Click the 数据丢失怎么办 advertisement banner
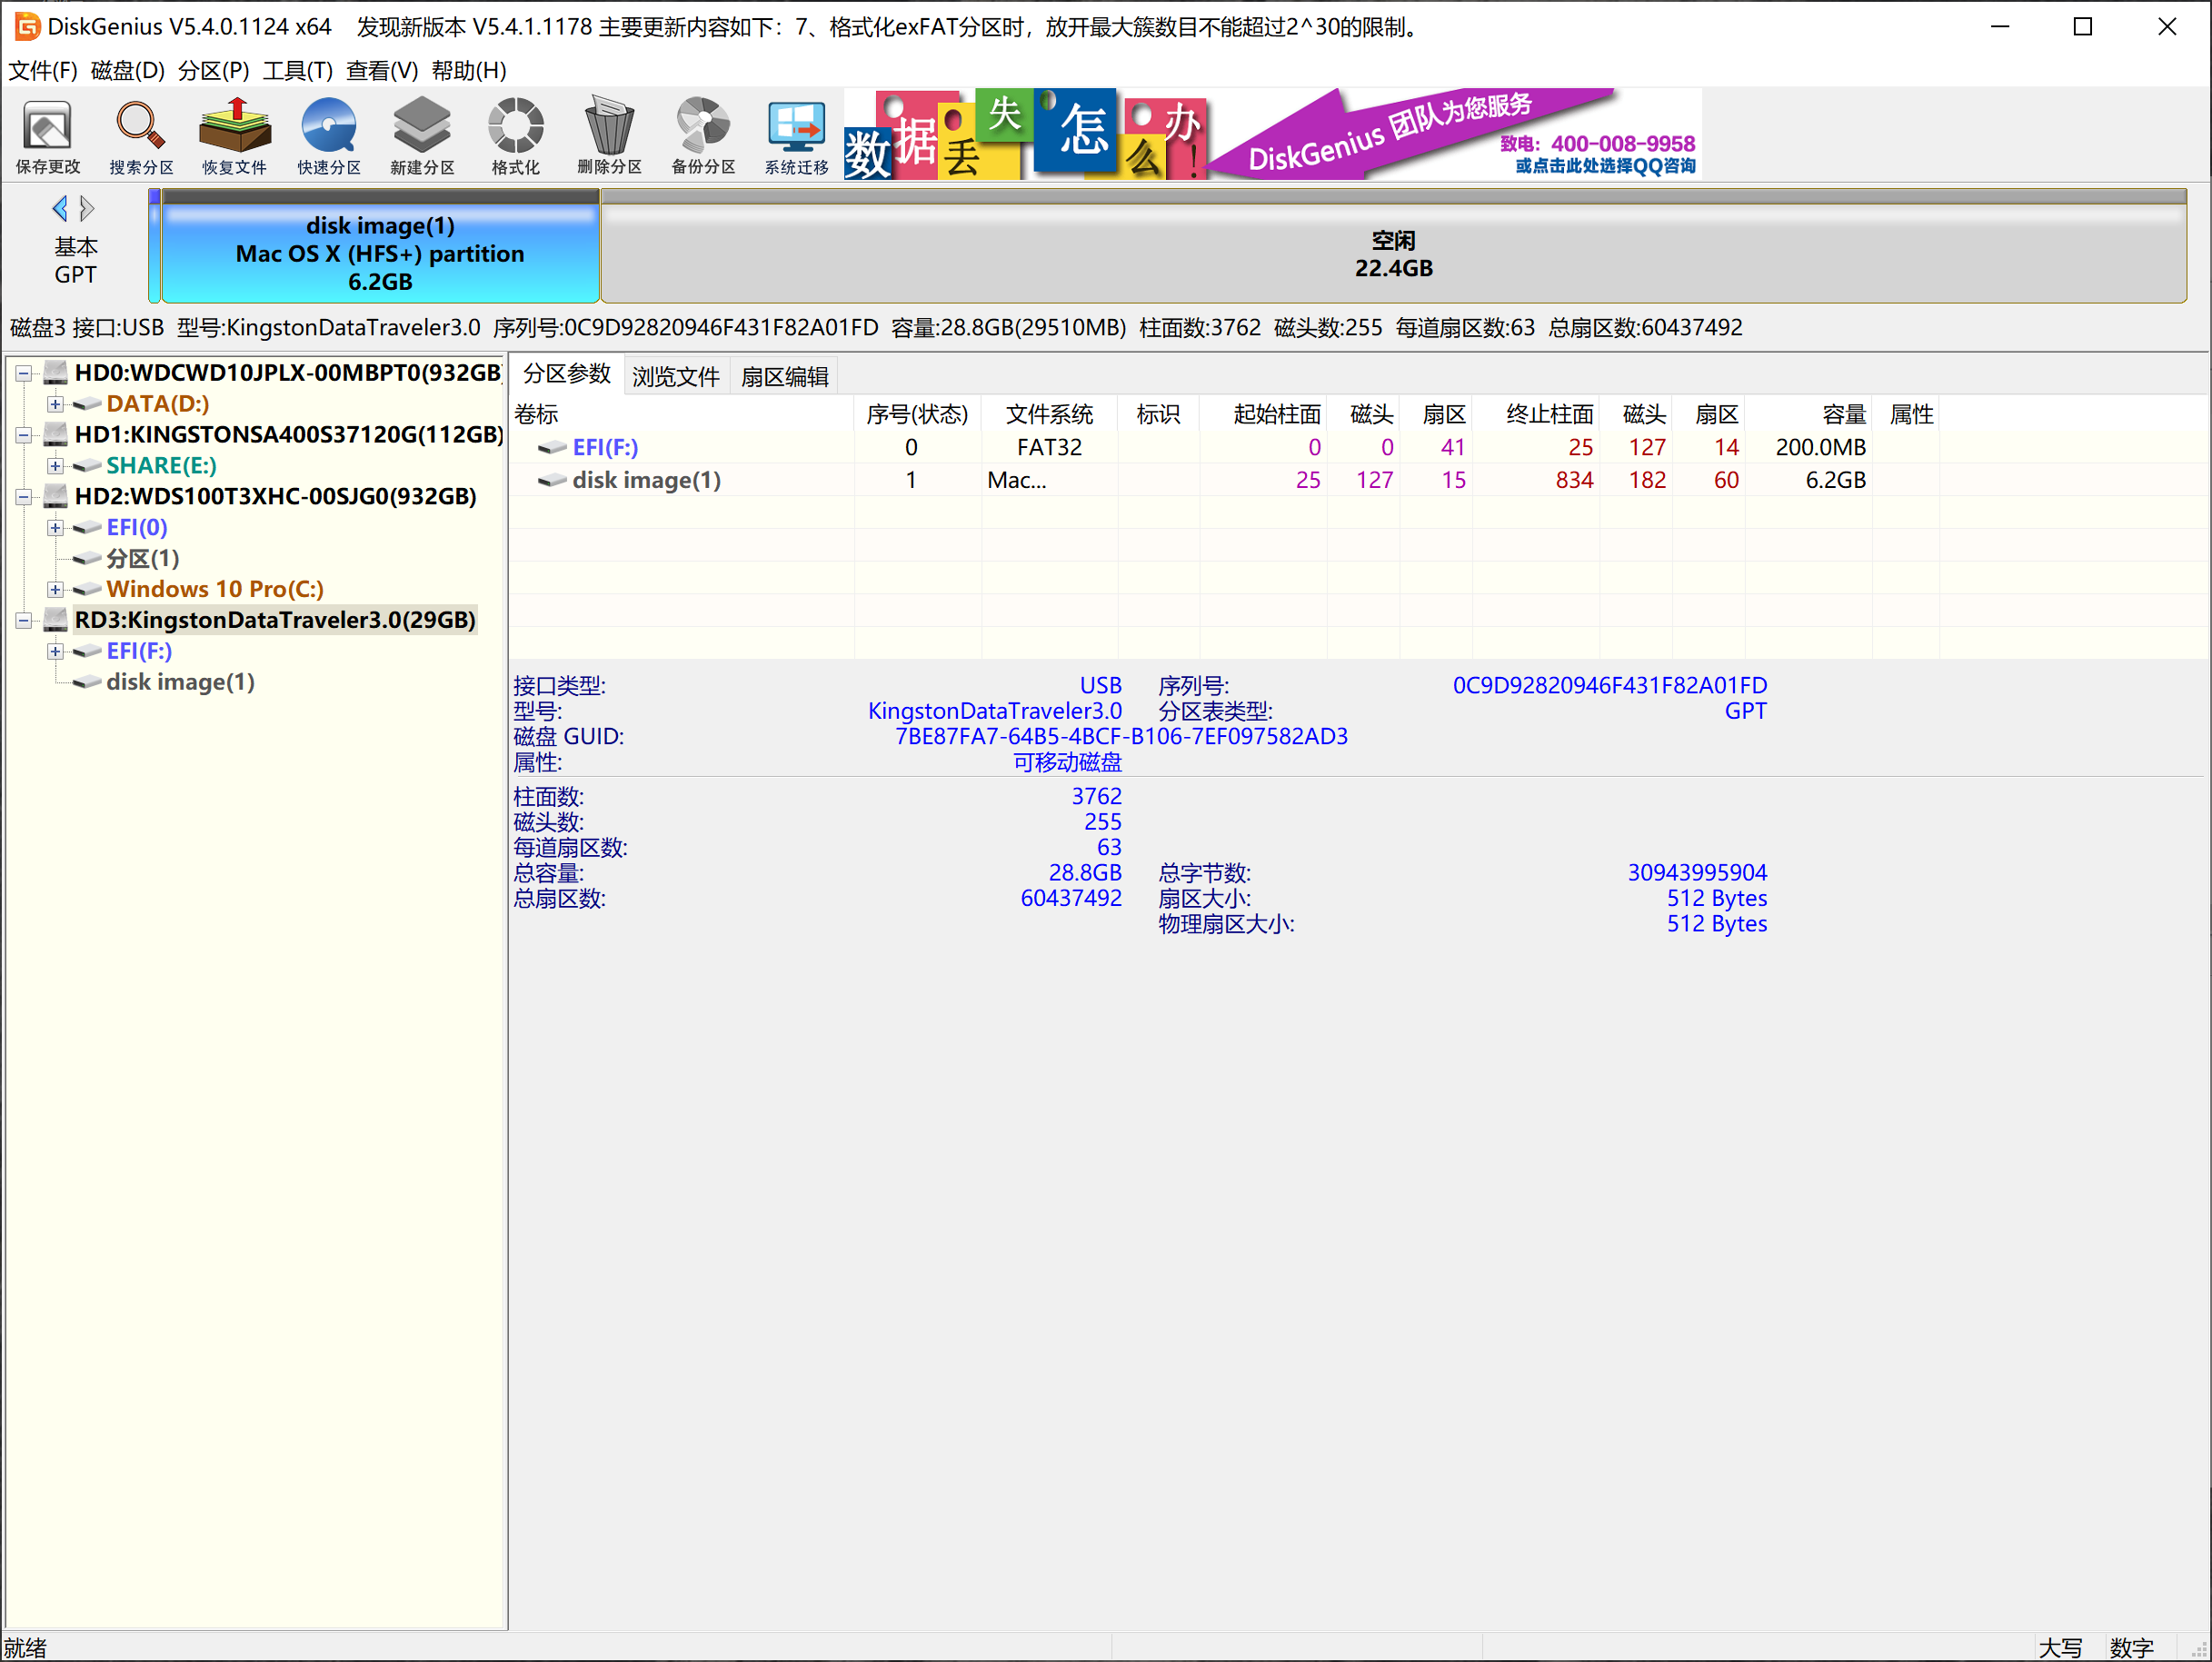Image resolution: width=2212 pixels, height=1662 pixels. point(1025,134)
